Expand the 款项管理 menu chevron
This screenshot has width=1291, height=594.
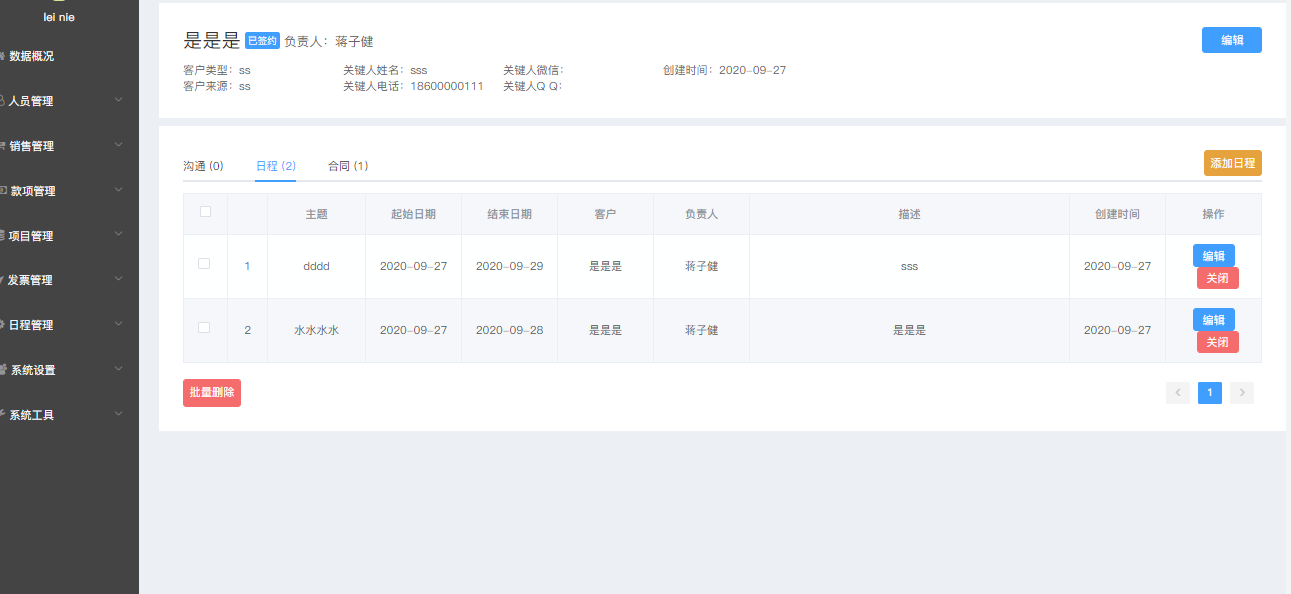pos(119,190)
